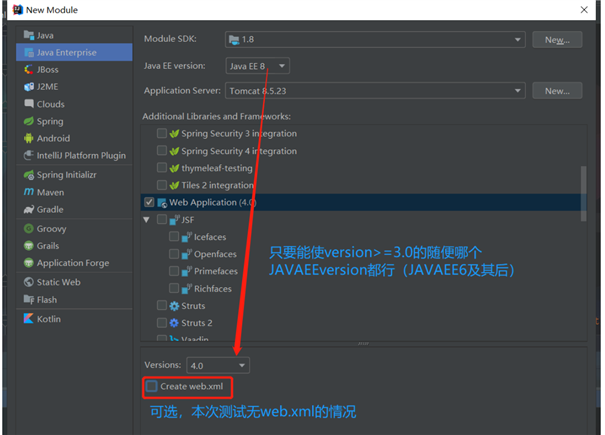
Task: Select Static Web module type
Action: coord(74,282)
